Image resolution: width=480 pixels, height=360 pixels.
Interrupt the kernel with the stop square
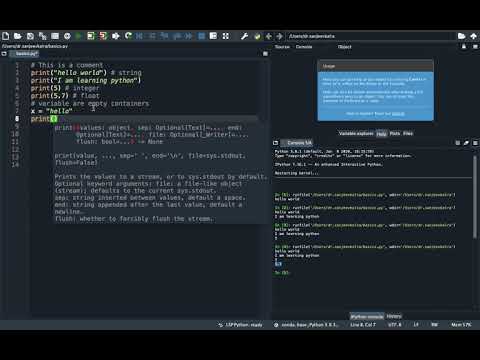pyautogui.click(x=458, y=143)
